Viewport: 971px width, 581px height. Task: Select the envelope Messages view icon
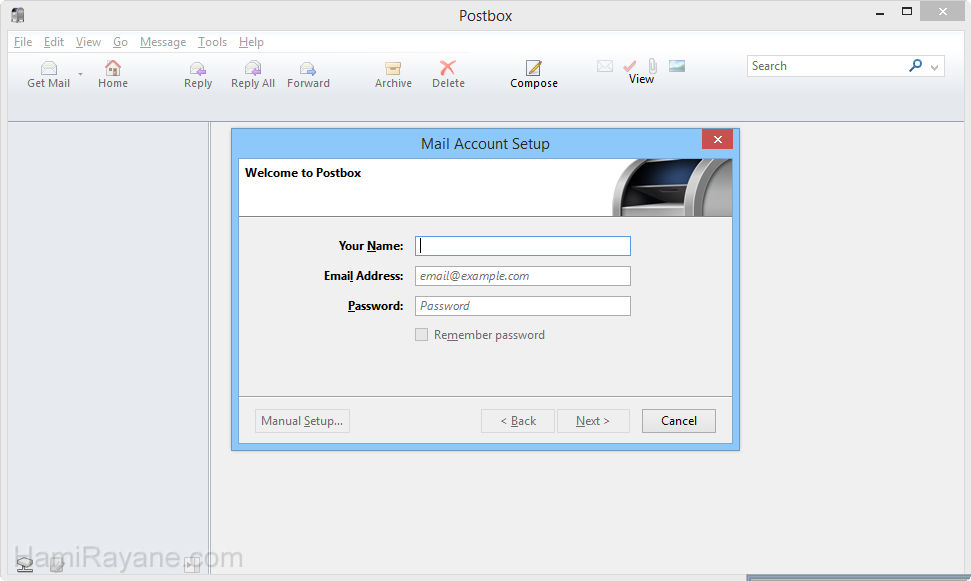605,66
